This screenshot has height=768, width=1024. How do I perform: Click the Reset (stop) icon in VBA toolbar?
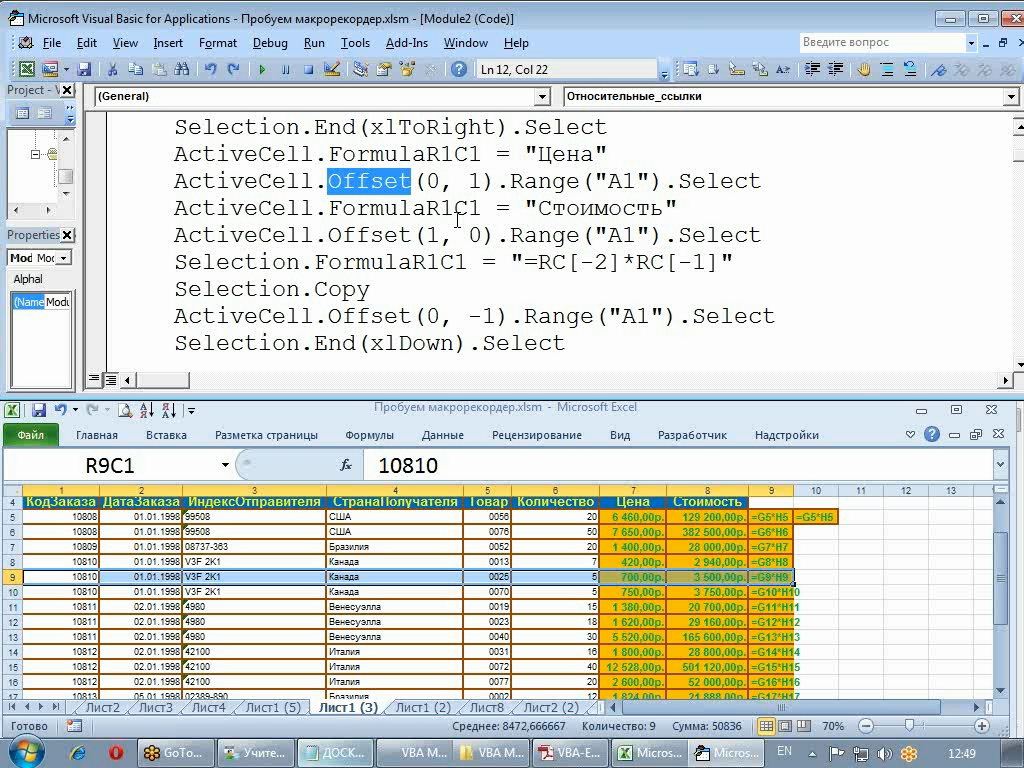click(308, 70)
